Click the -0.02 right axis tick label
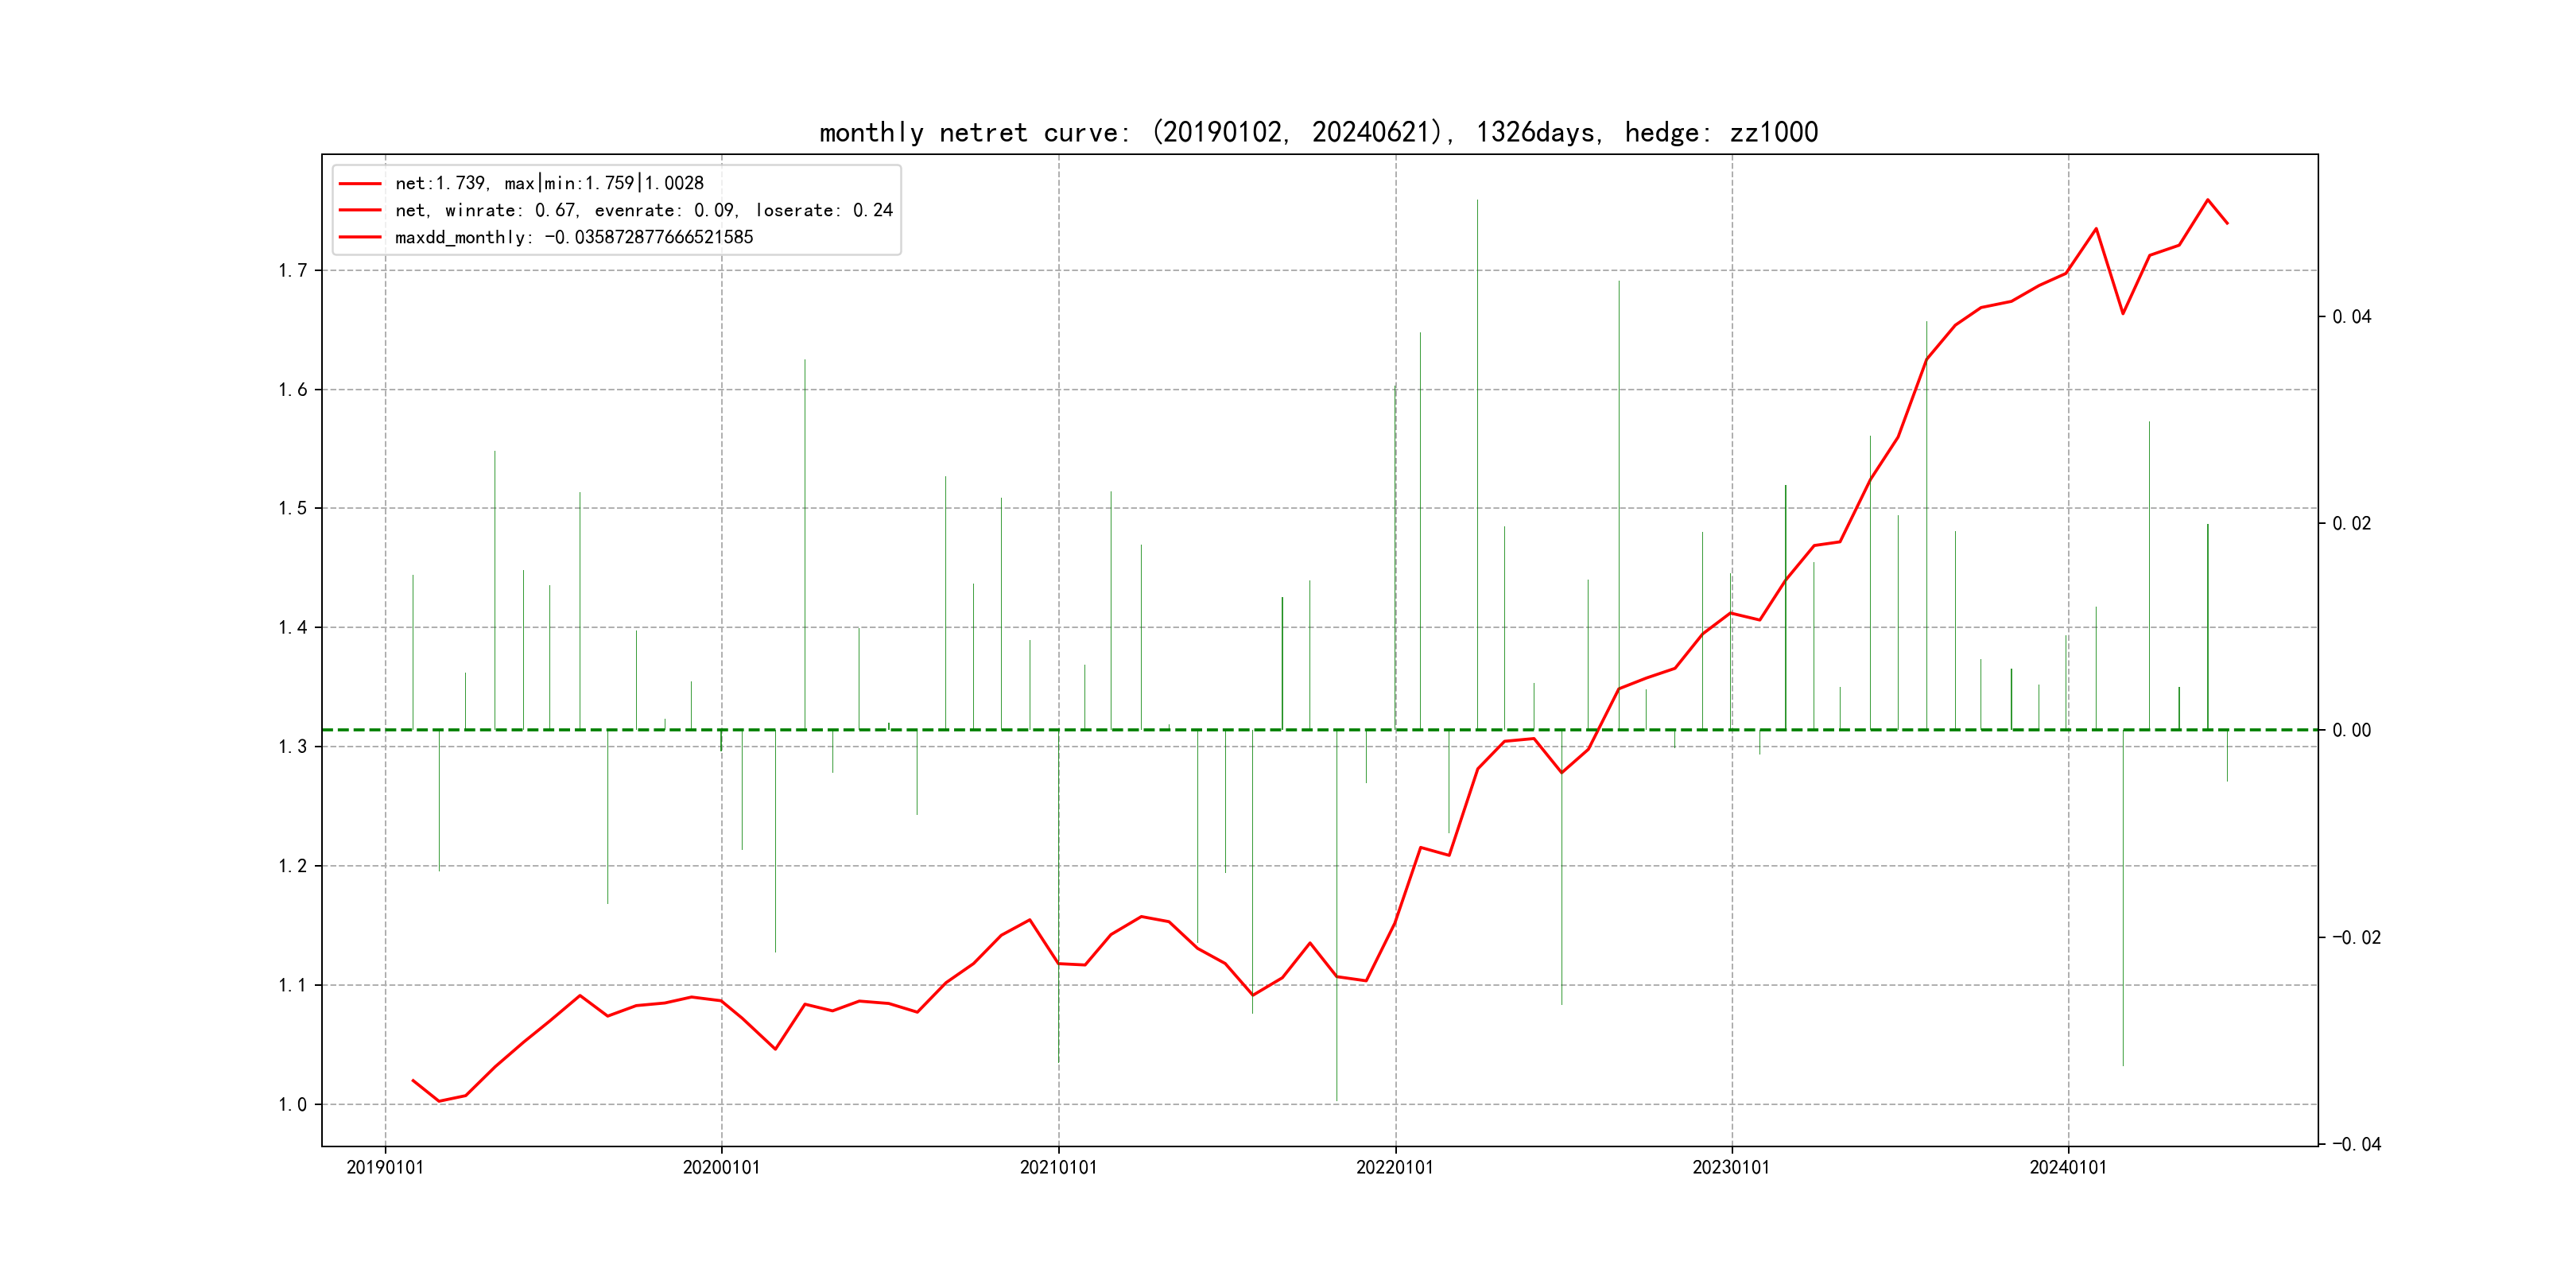 pos(2356,937)
